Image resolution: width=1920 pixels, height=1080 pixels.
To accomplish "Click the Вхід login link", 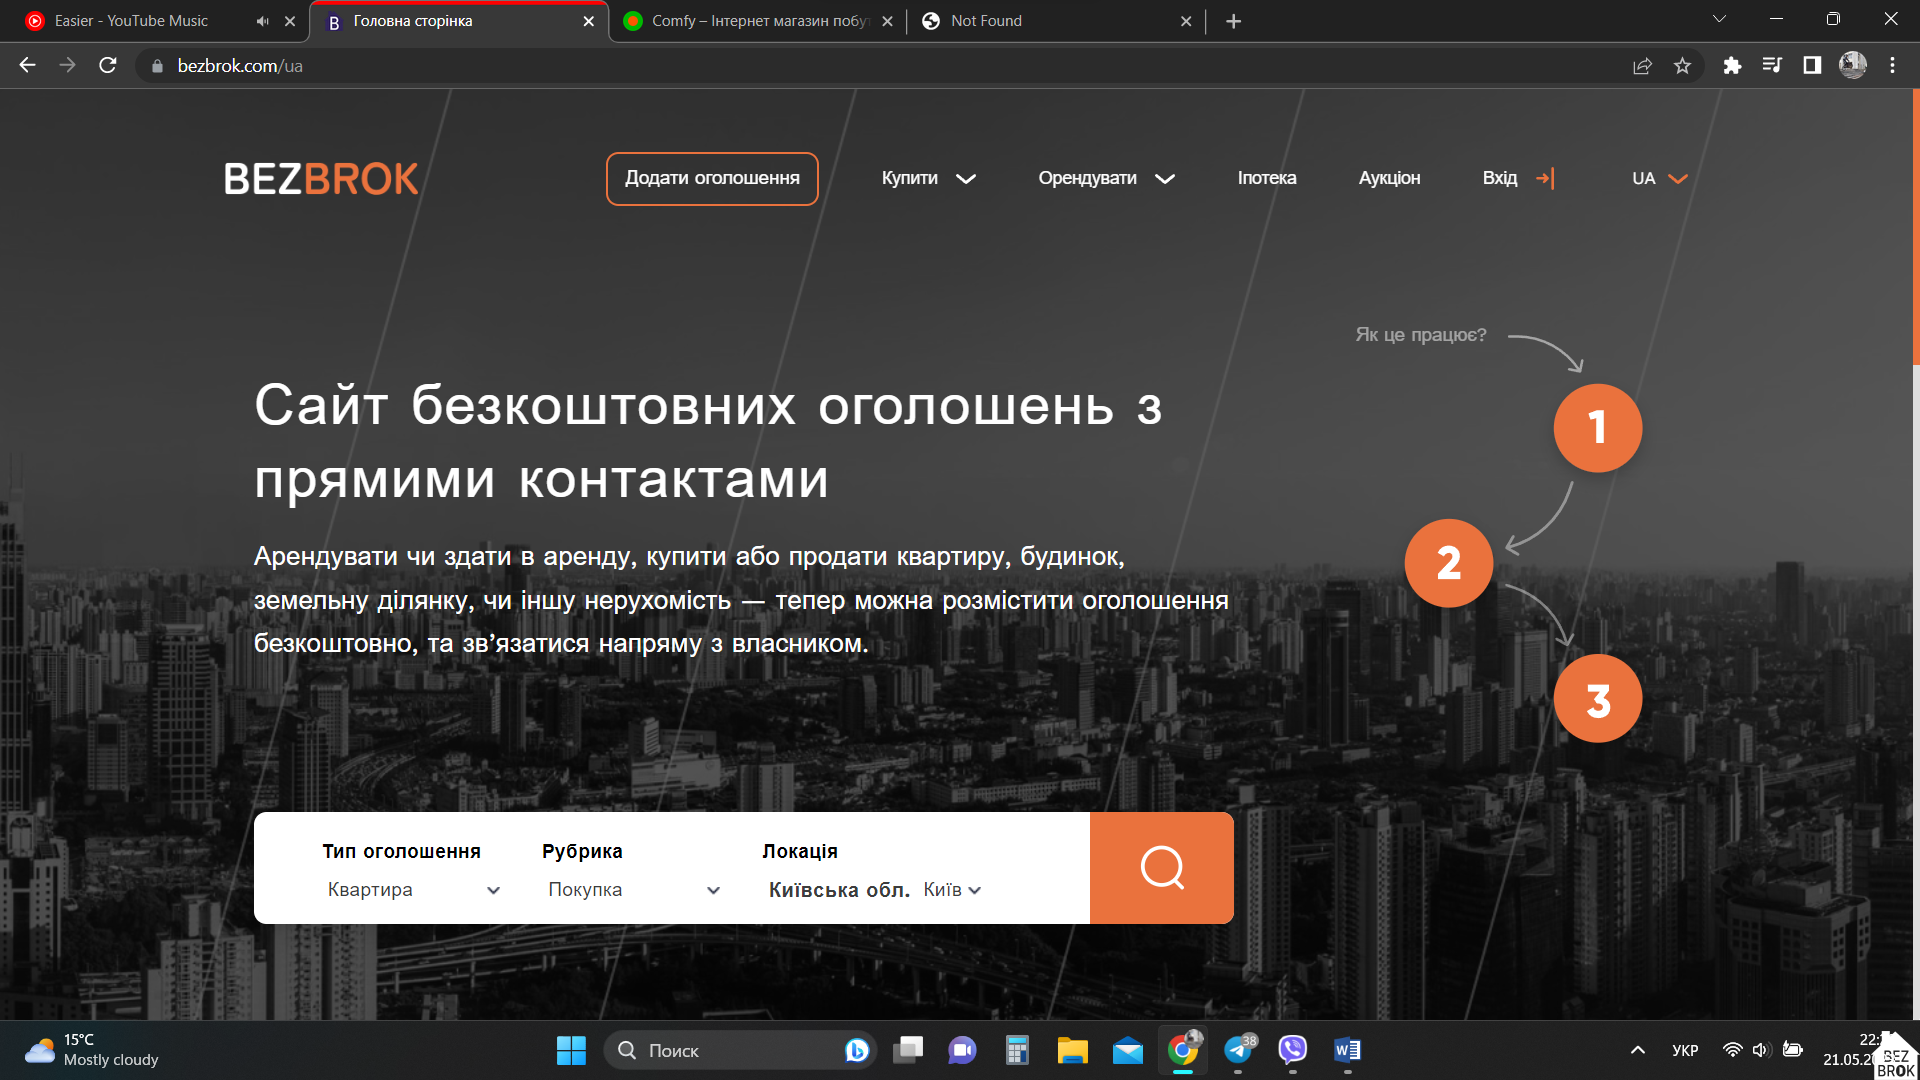I will [1518, 179].
